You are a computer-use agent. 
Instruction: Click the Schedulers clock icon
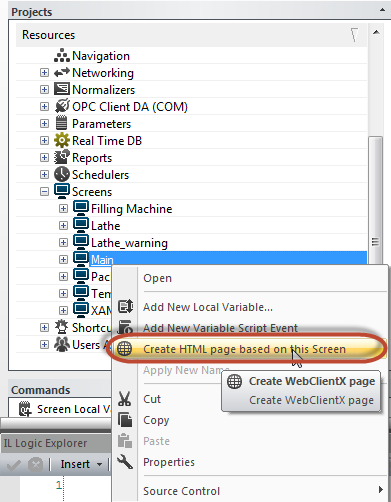62,174
